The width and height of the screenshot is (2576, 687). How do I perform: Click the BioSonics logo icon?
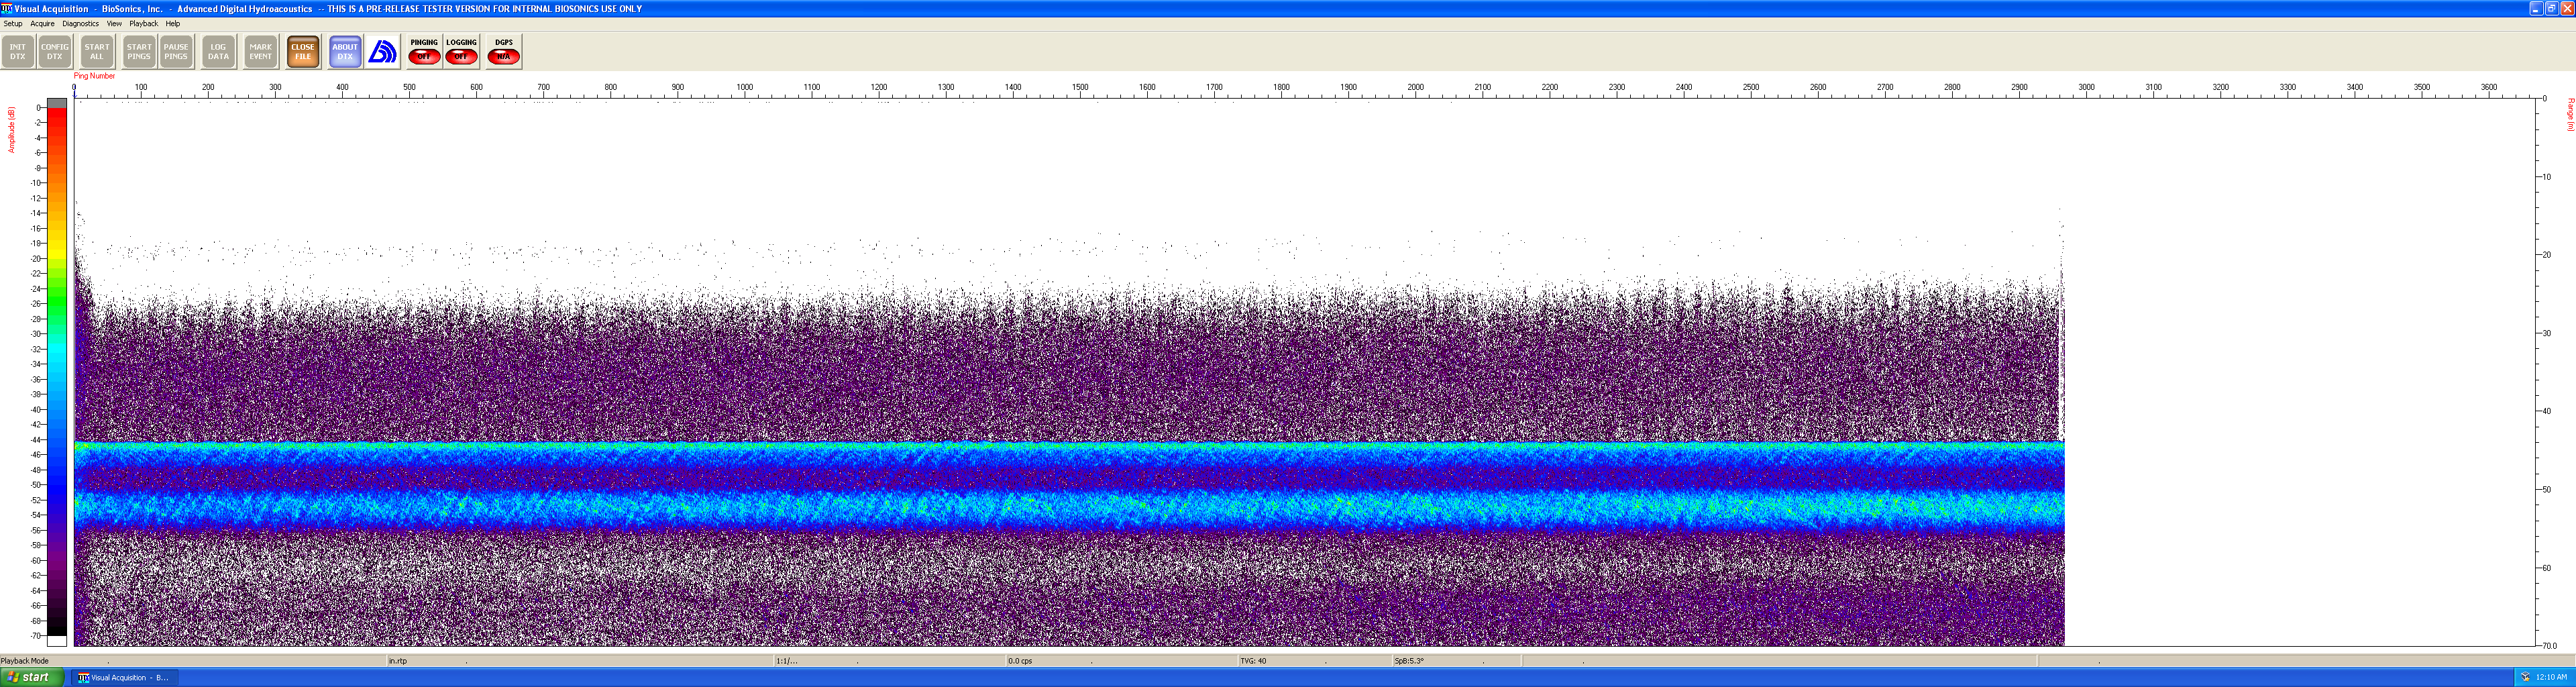click(x=382, y=52)
